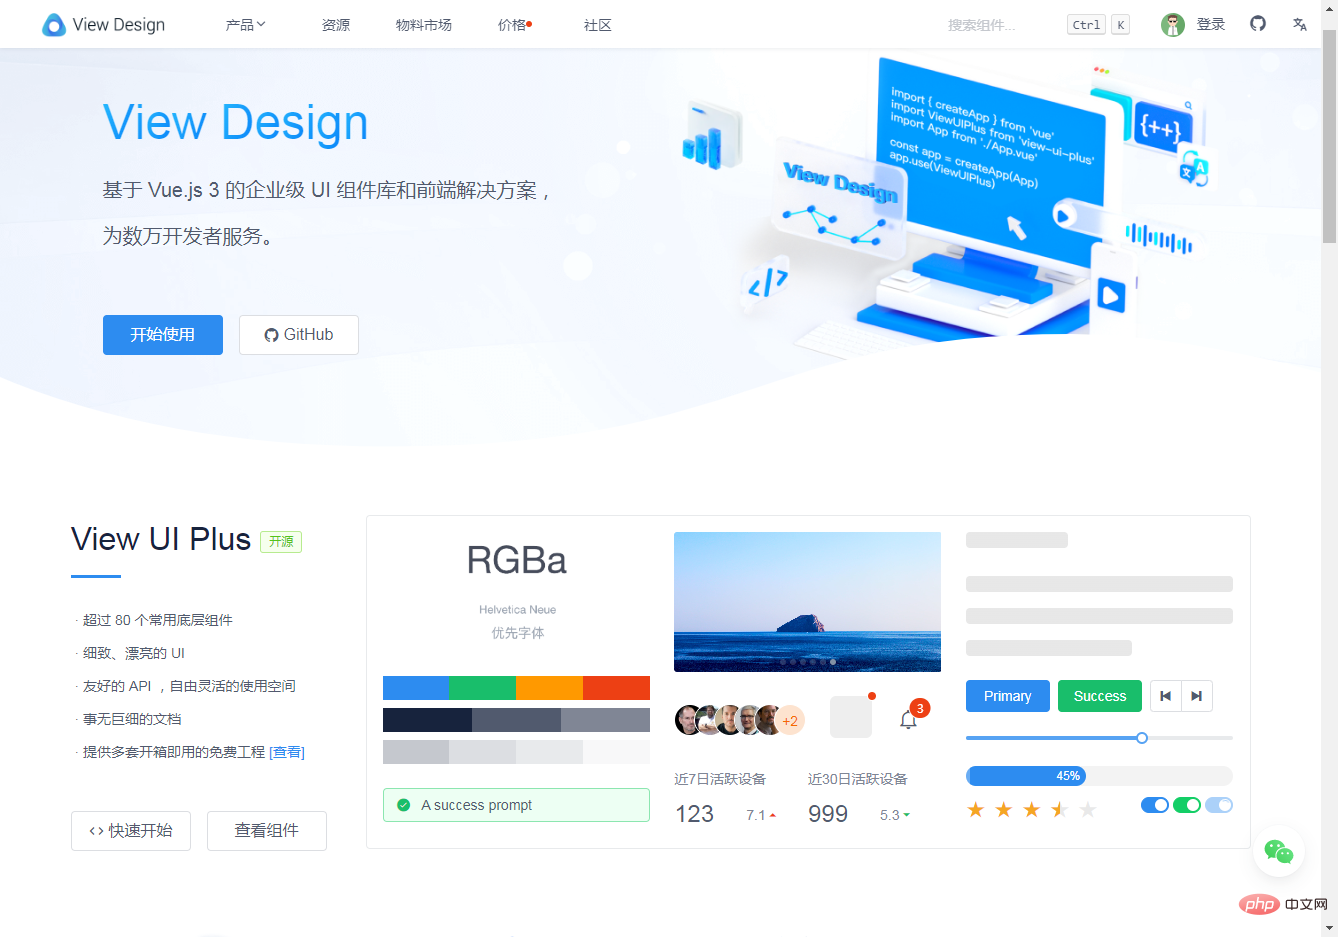The width and height of the screenshot is (1338, 937).
Task: Click the 登录 login link
Action: point(1211,24)
